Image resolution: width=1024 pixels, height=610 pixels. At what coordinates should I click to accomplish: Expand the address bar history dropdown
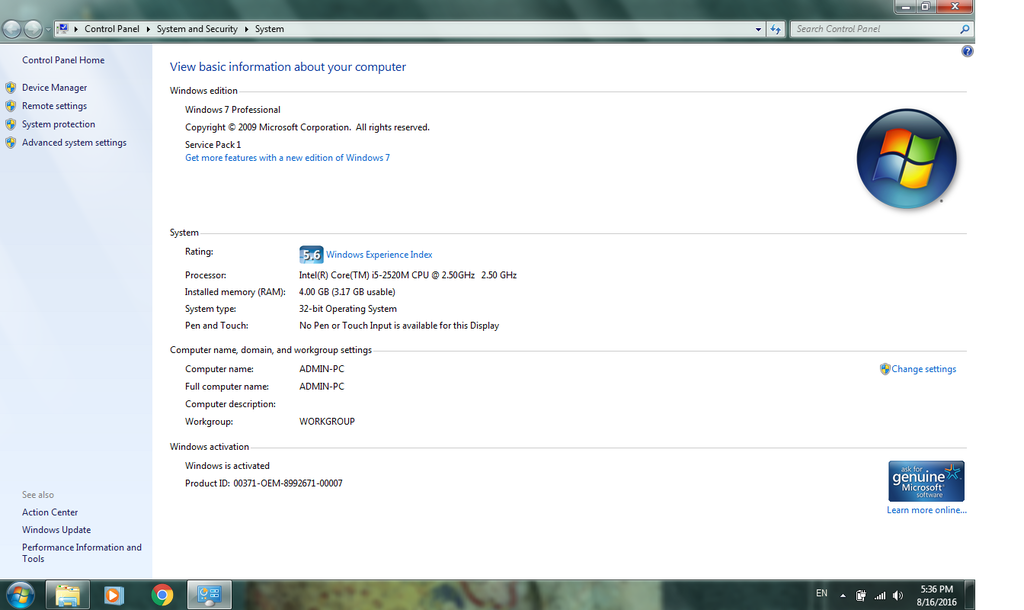pyautogui.click(x=758, y=29)
